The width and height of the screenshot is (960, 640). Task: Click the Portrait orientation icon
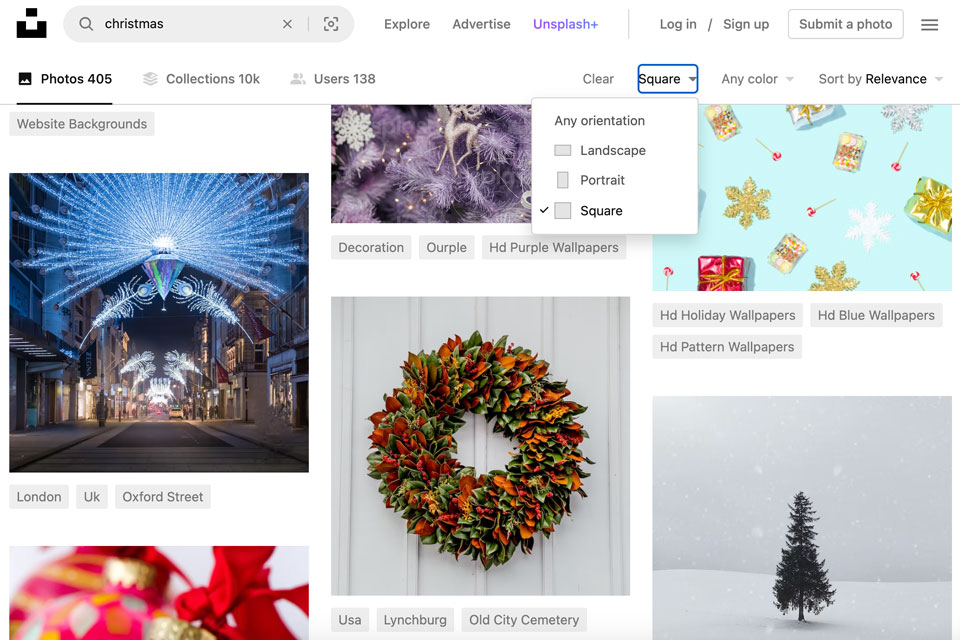(563, 180)
